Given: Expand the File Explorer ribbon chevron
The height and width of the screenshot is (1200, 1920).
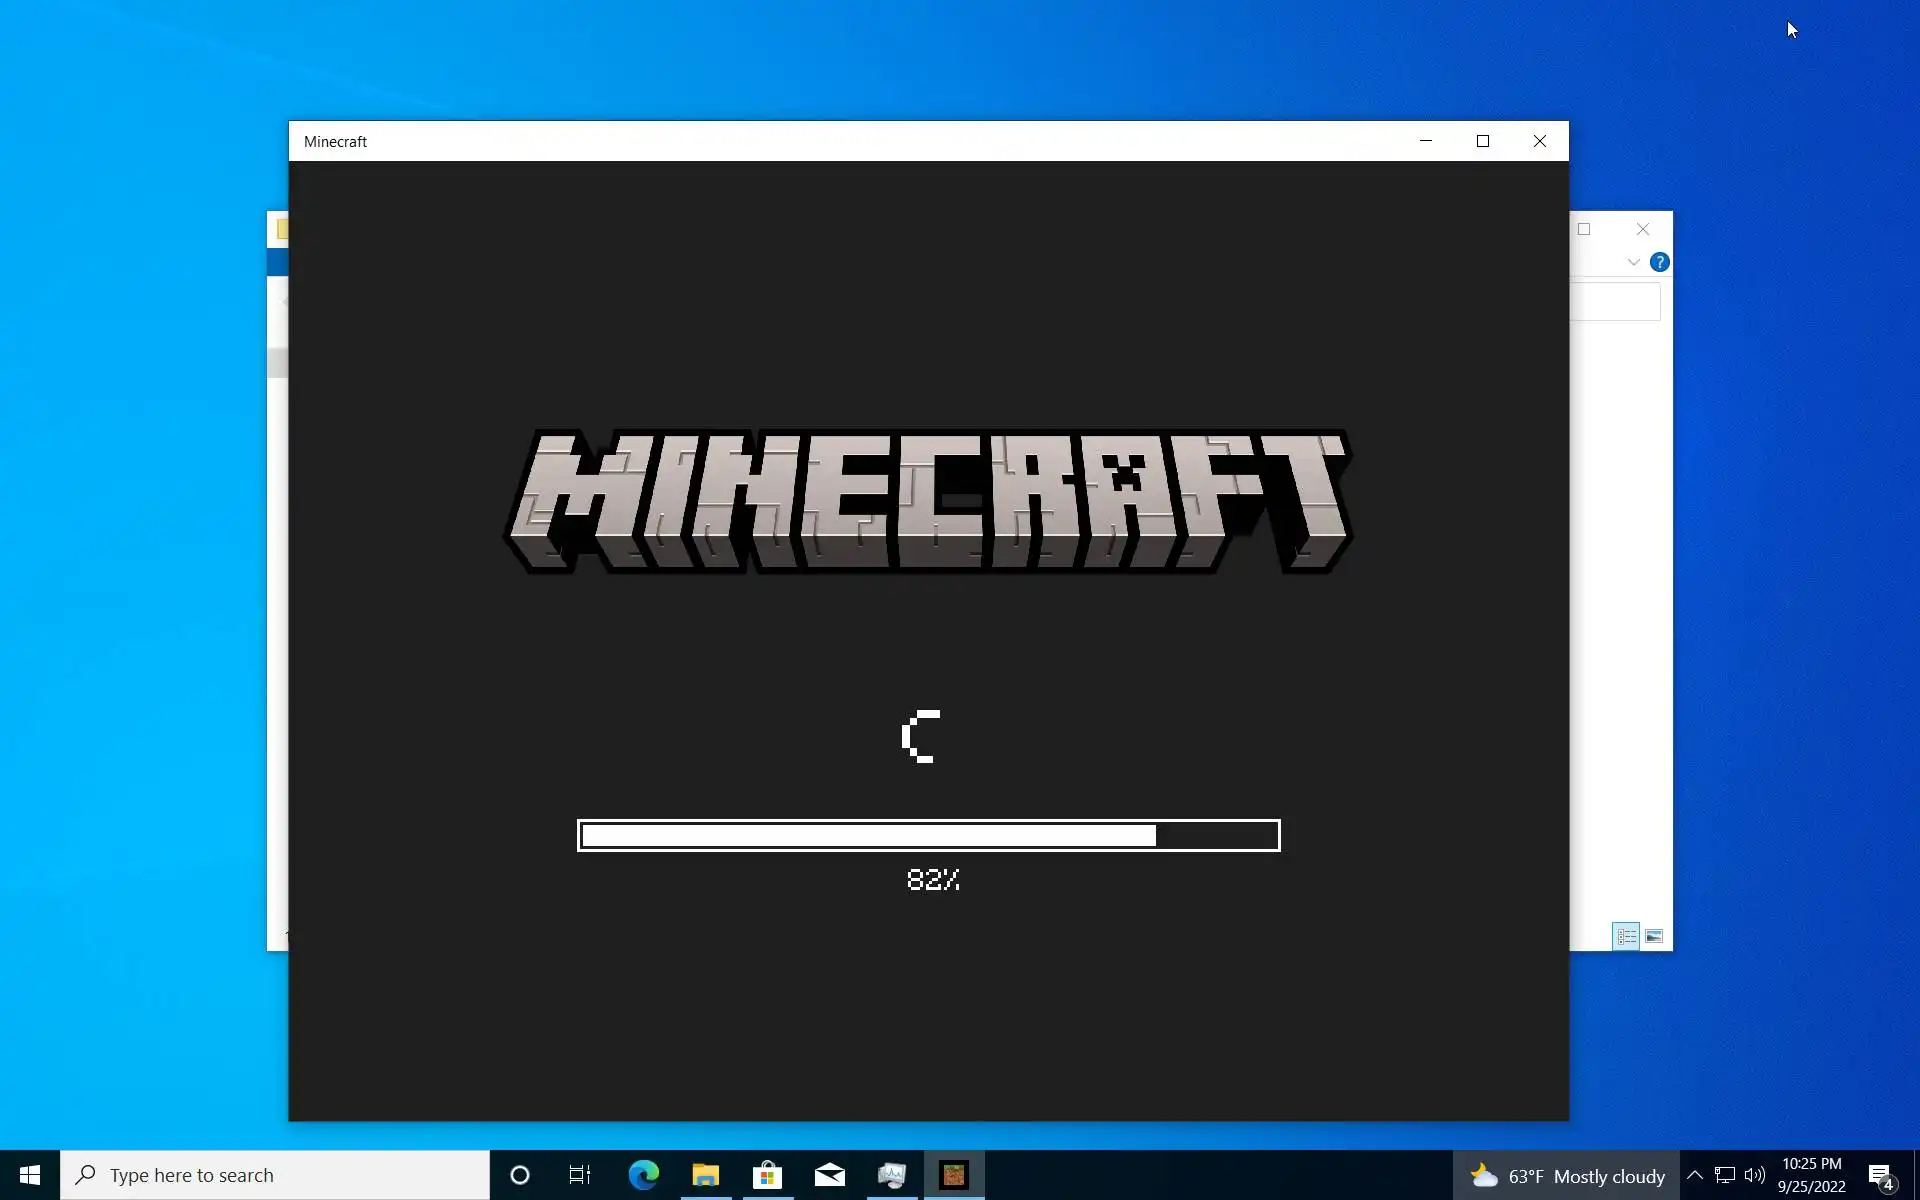Looking at the screenshot, I should pyautogui.click(x=1633, y=262).
